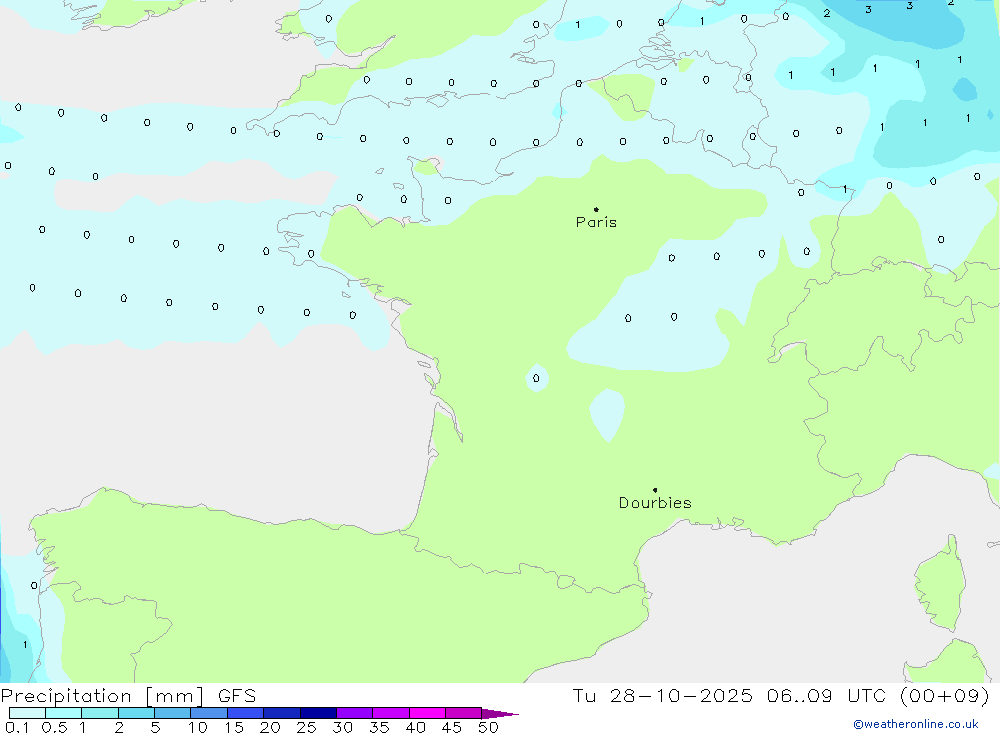Click the legend scale label '30'
The height and width of the screenshot is (733, 1000).
[342, 727]
